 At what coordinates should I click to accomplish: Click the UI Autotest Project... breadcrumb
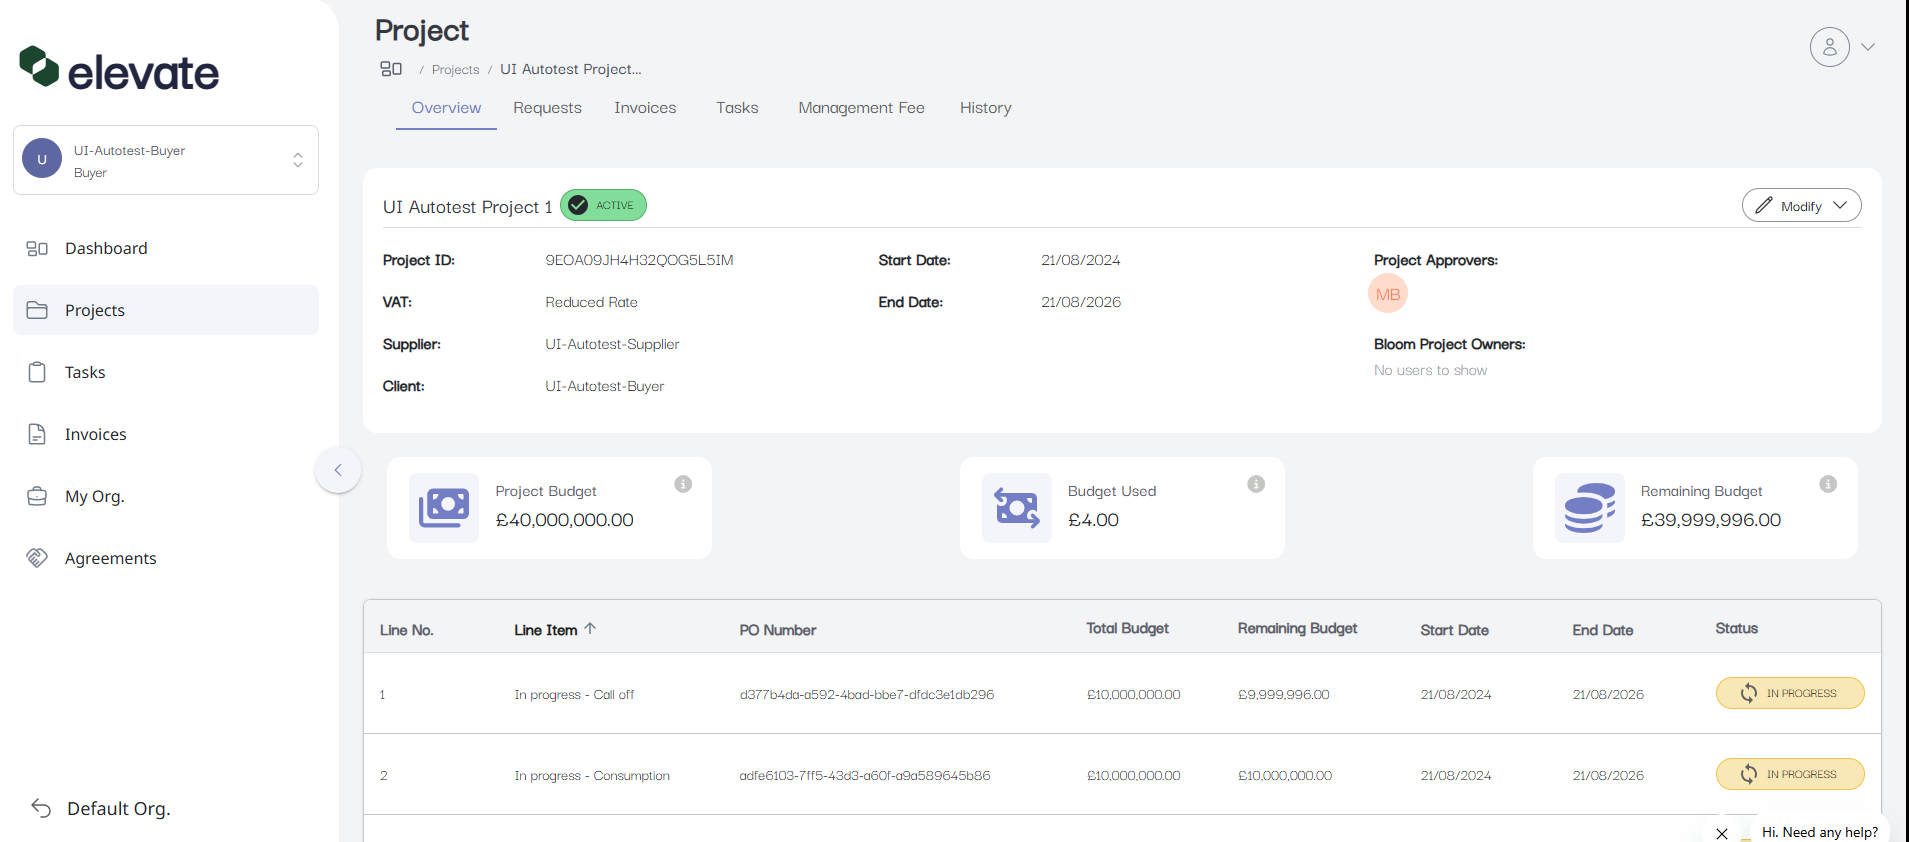click(x=570, y=69)
